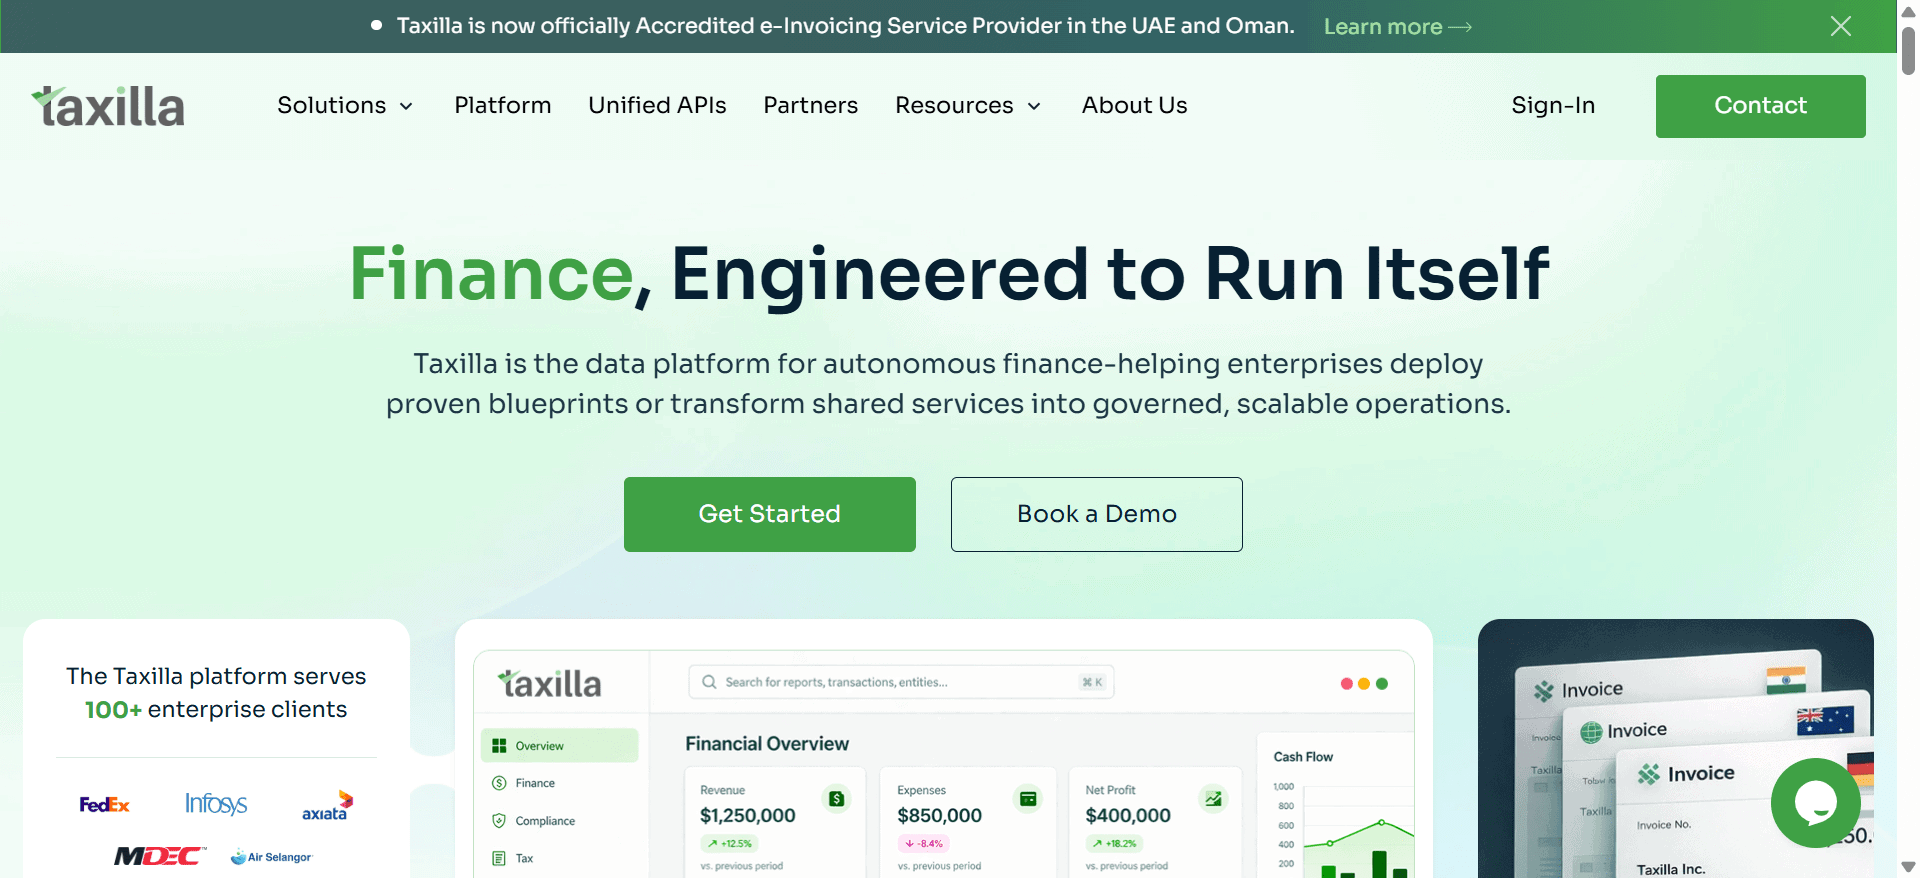This screenshot has height=878, width=1920.
Task: Close the announcement banner
Action: pos(1840,26)
